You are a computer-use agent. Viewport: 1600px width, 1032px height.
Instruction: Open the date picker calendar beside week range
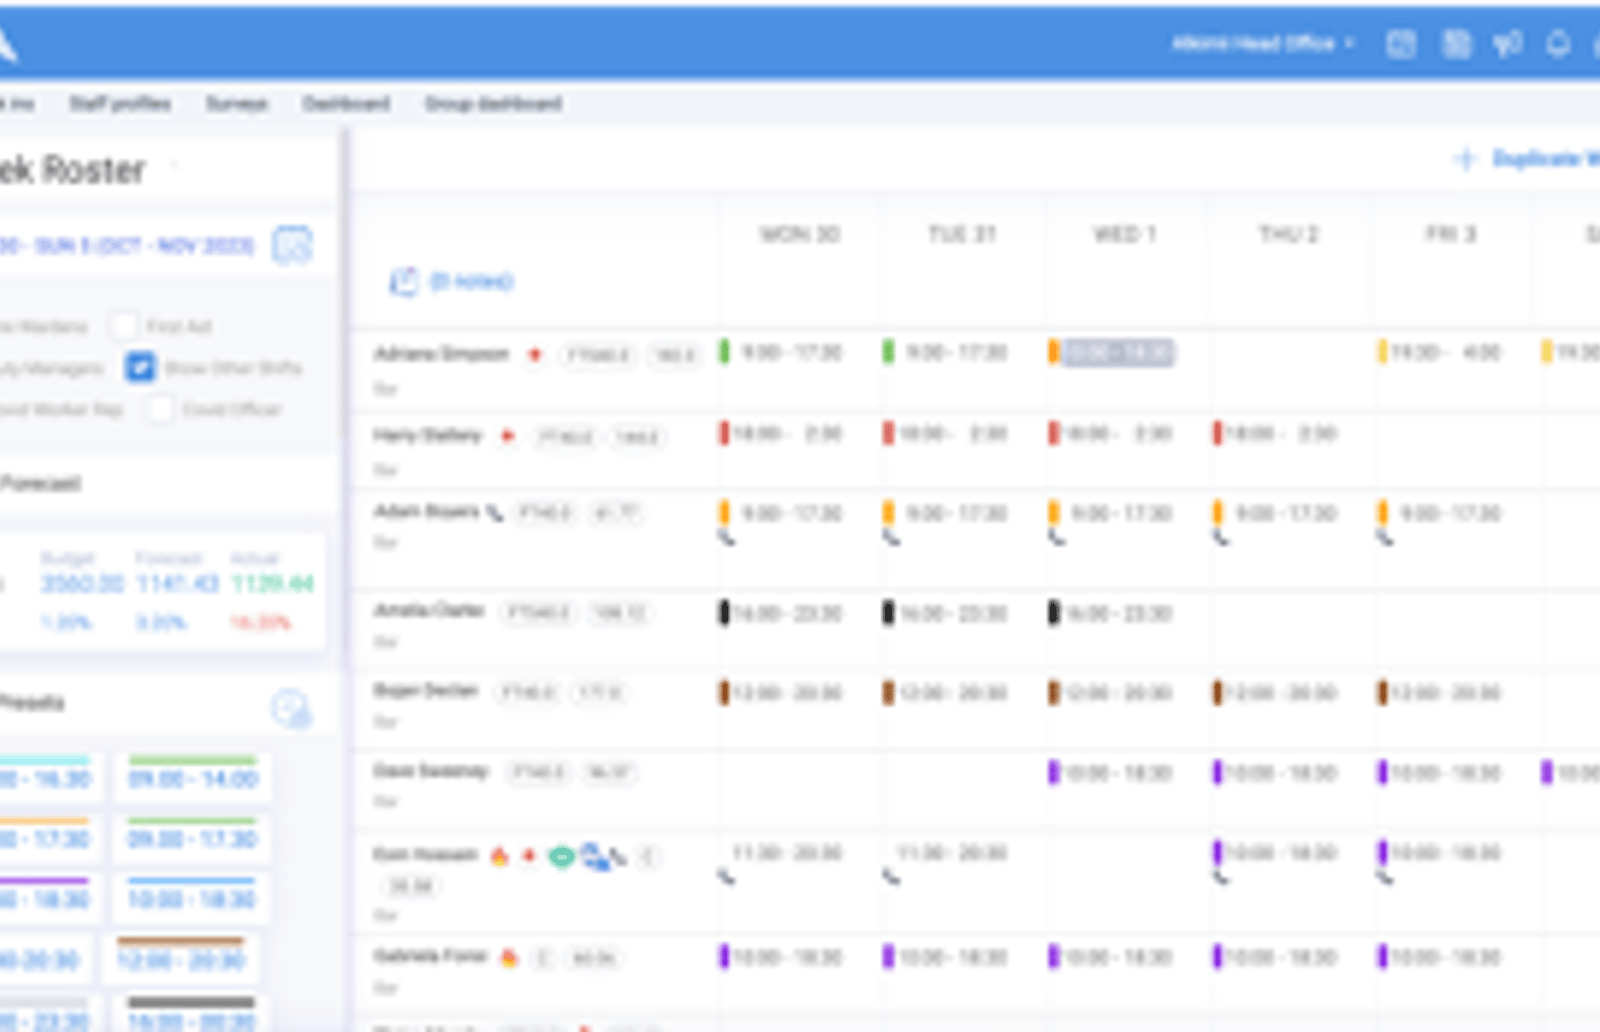pos(292,245)
